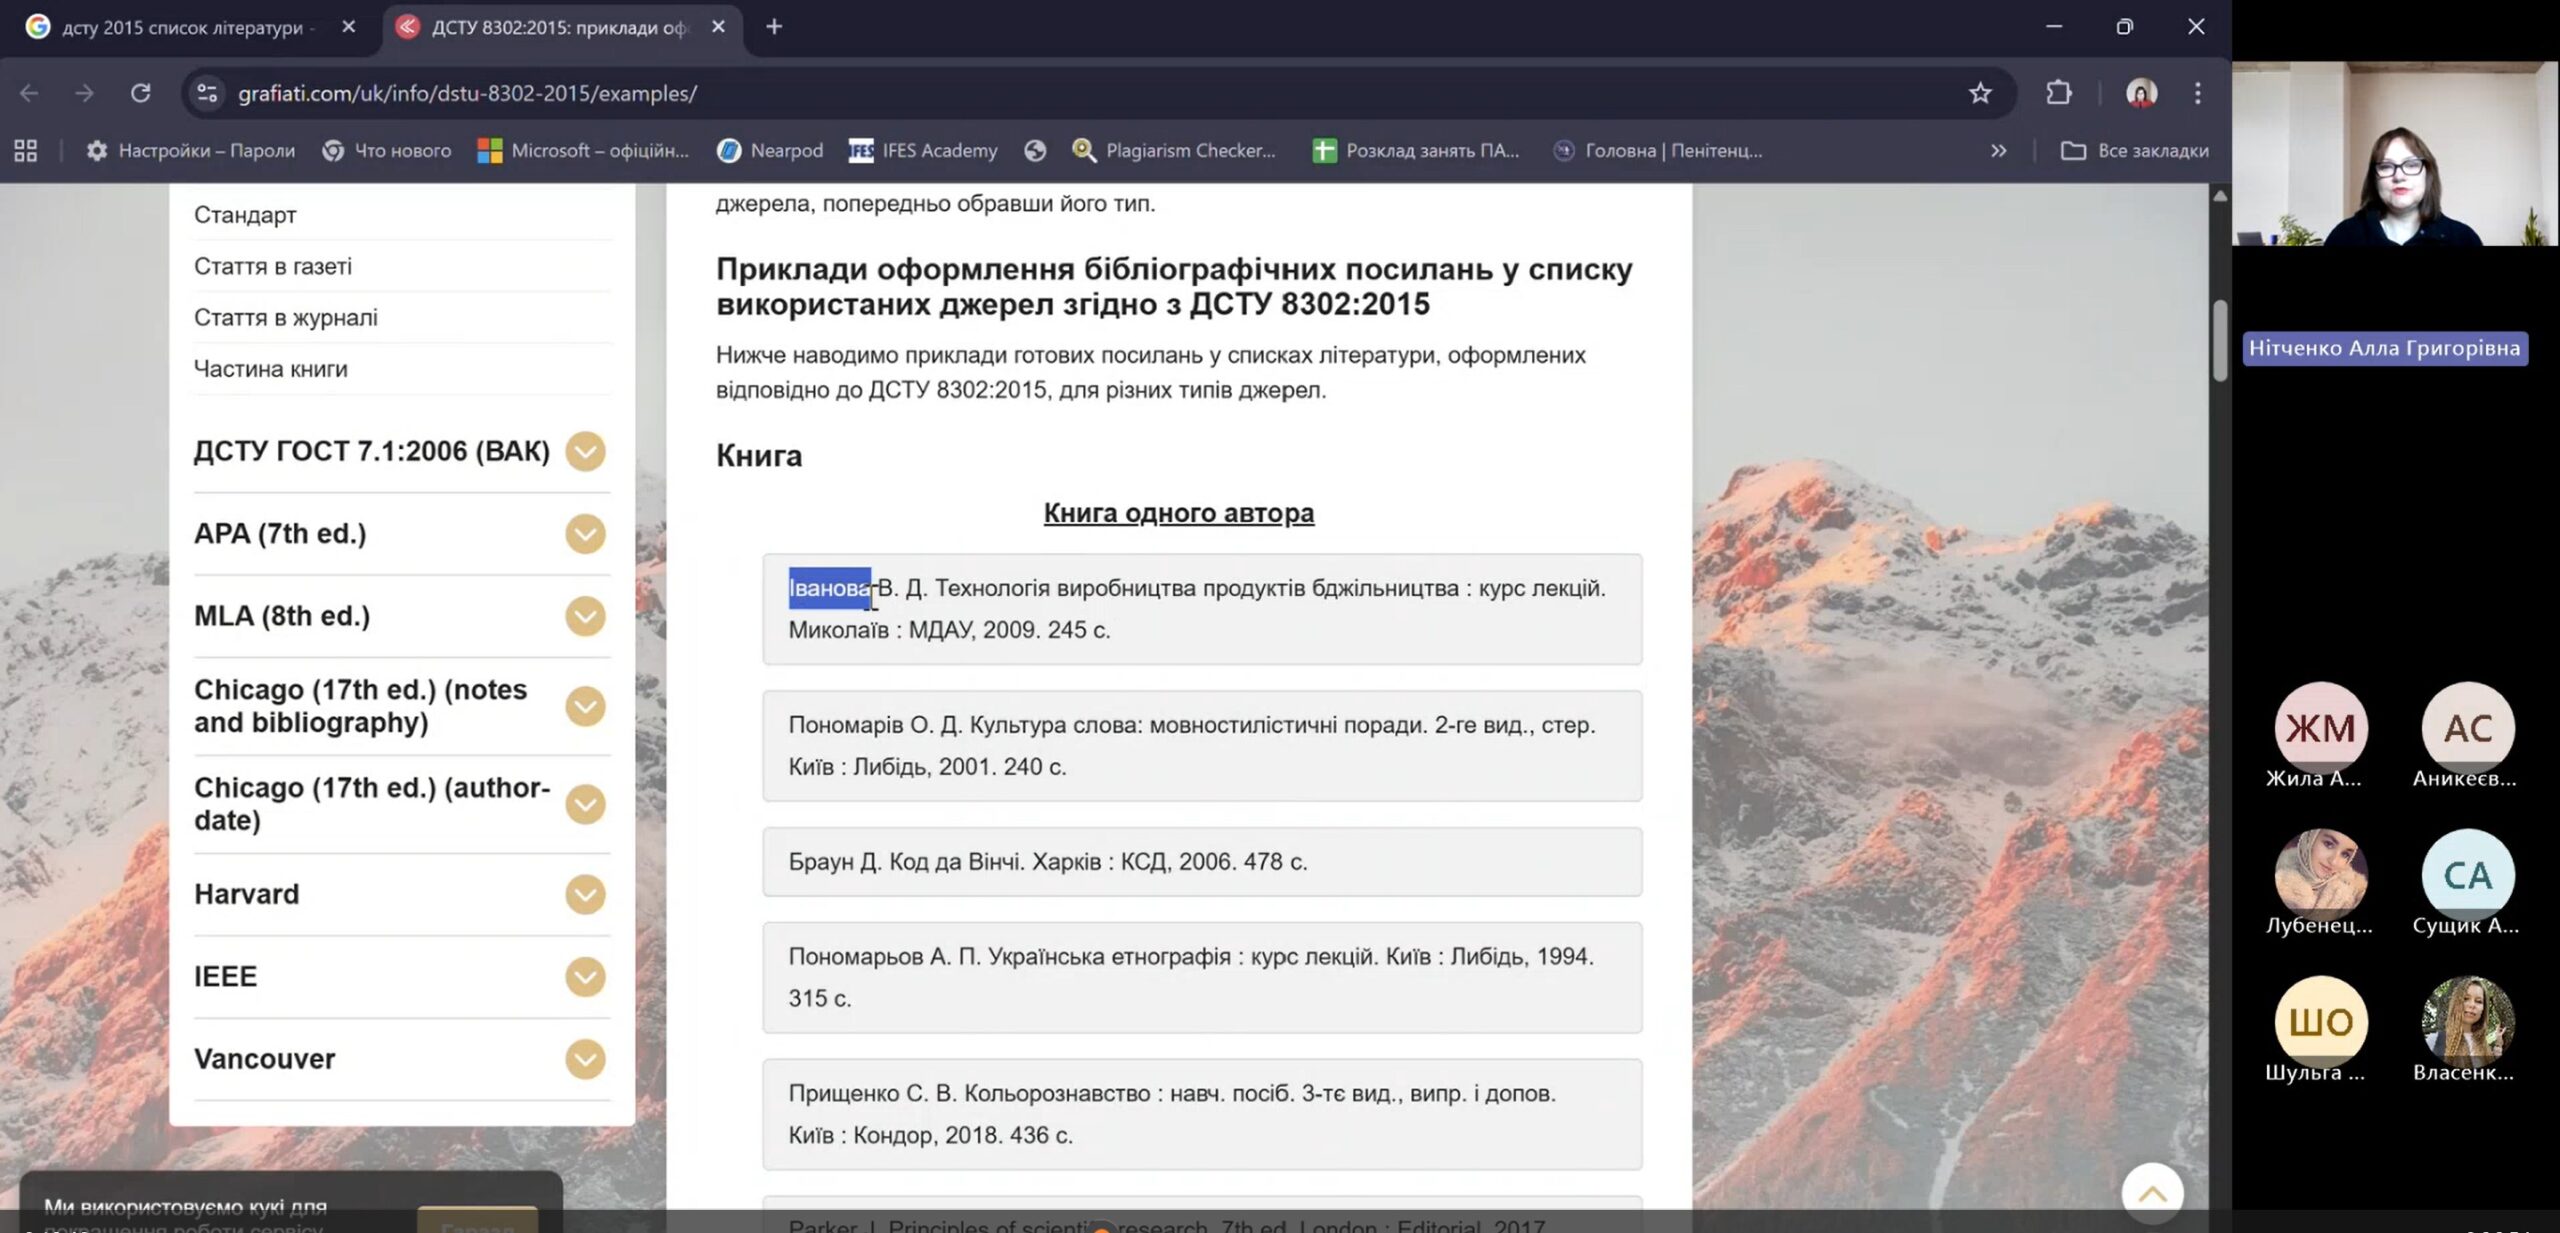Bookmark this page with the star icon
Viewport: 2560px width, 1233px height.
(x=1979, y=93)
